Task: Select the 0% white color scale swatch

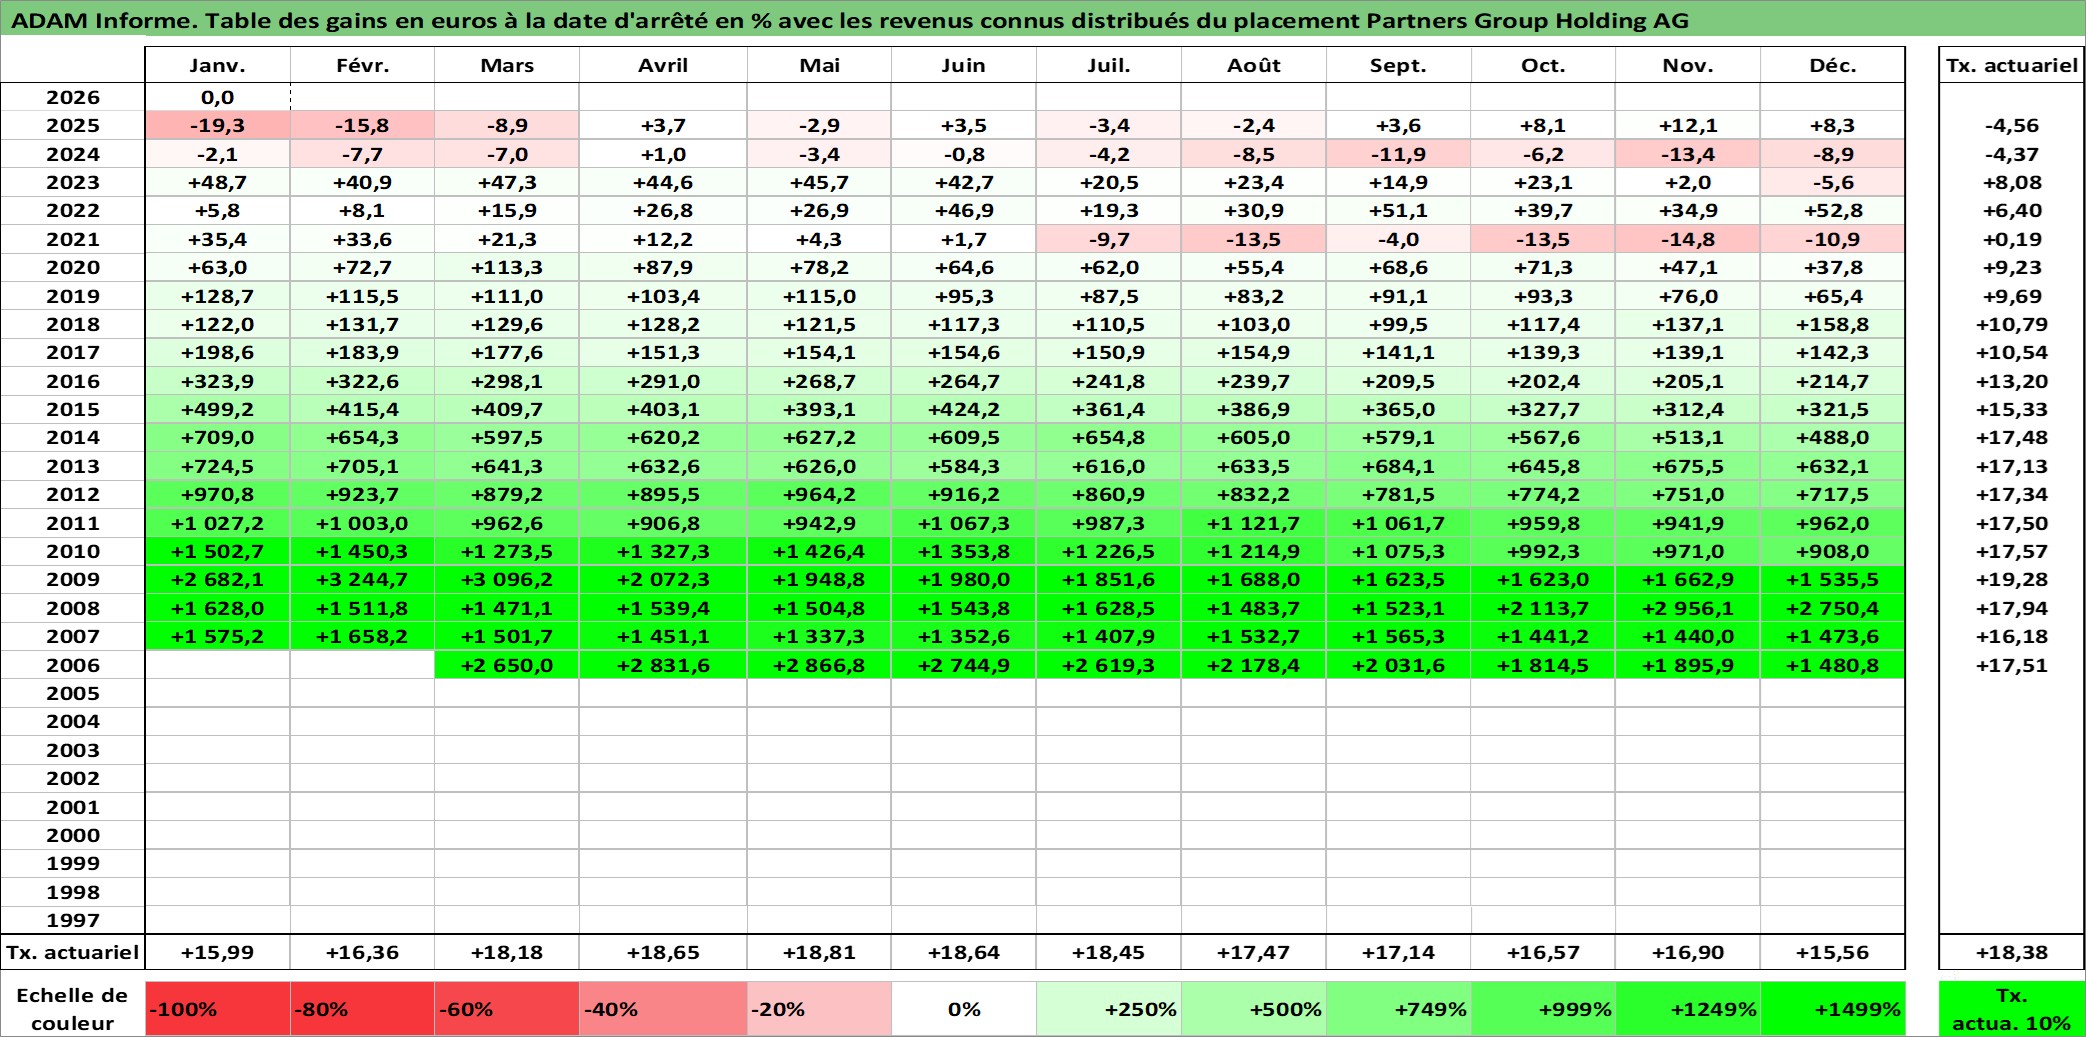Action: click(x=963, y=1009)
